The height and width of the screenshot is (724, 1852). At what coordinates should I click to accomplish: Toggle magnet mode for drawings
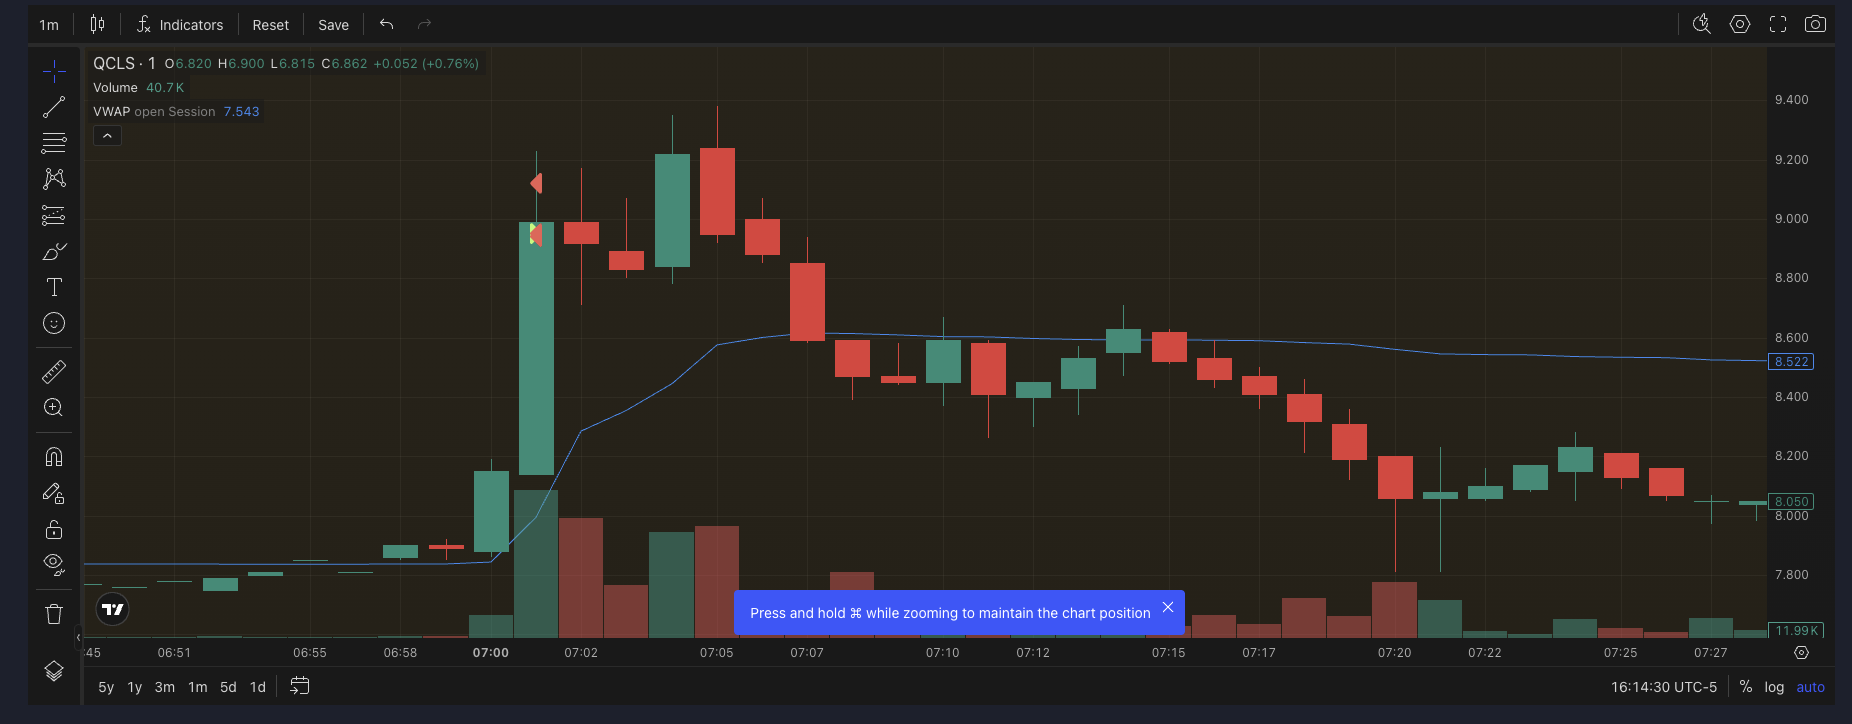(54, 457)
